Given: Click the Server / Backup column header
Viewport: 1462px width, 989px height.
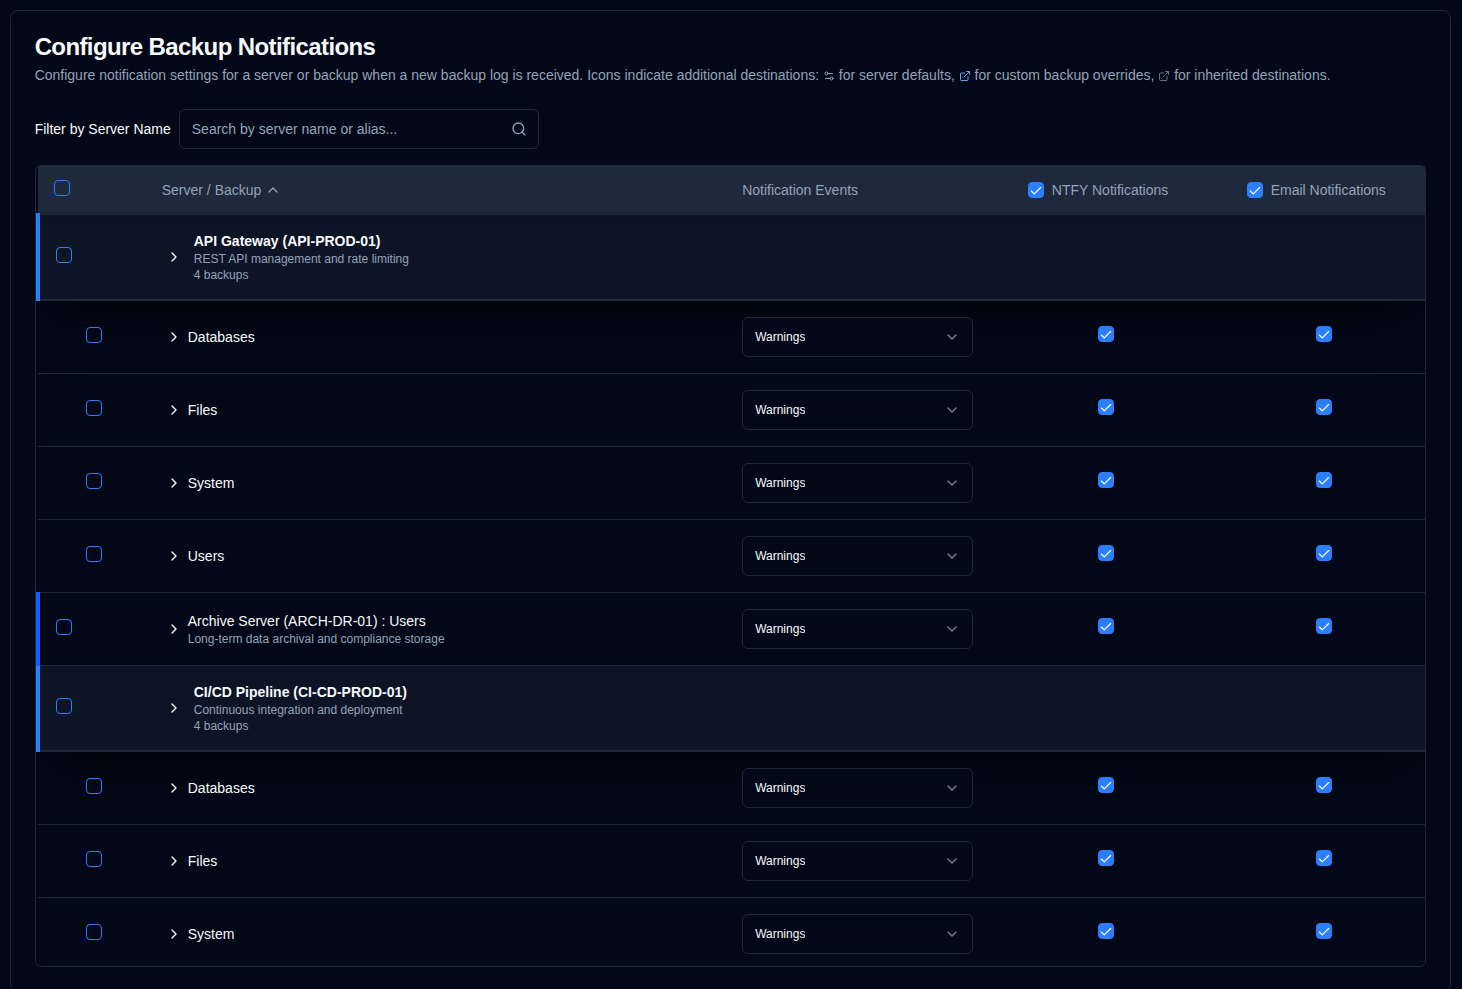Looking at the screenshot, I should [211, 190].
